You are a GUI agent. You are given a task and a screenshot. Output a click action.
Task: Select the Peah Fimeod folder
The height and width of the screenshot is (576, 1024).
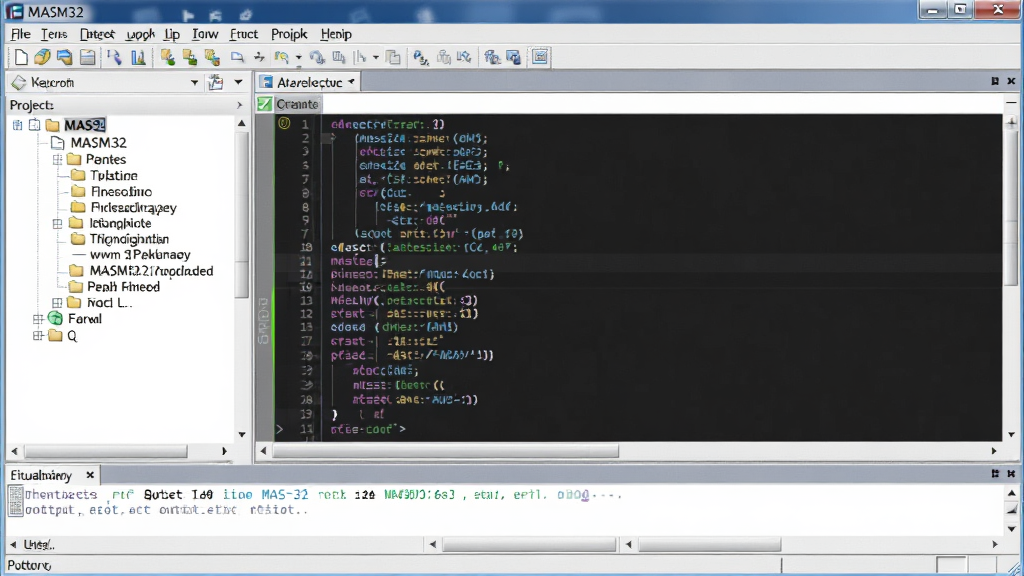[x=123, y=287]
